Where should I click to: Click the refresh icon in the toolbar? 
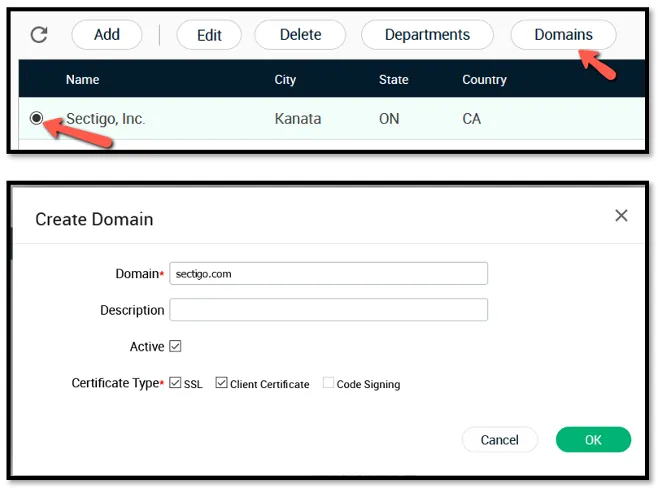[39, 35]
